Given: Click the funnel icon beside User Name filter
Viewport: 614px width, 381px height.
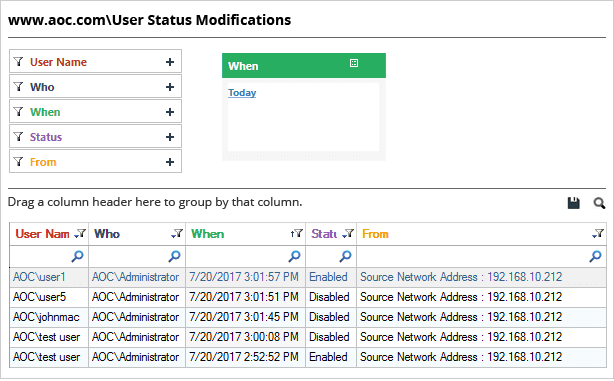Looking at the screenshot, I should (x=18, y=61).
